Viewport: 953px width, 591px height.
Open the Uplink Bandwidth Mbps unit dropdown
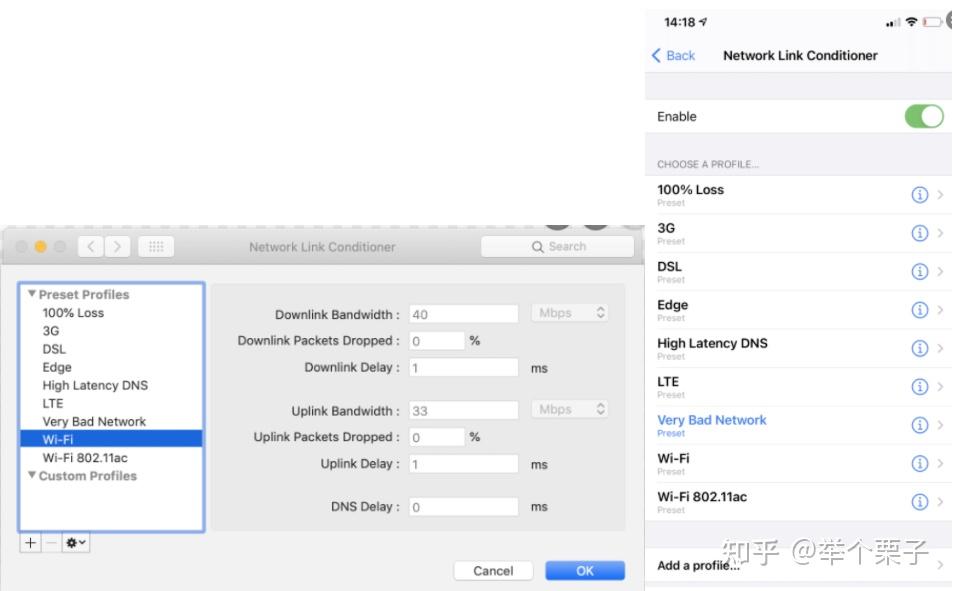[x=570, y=410]
